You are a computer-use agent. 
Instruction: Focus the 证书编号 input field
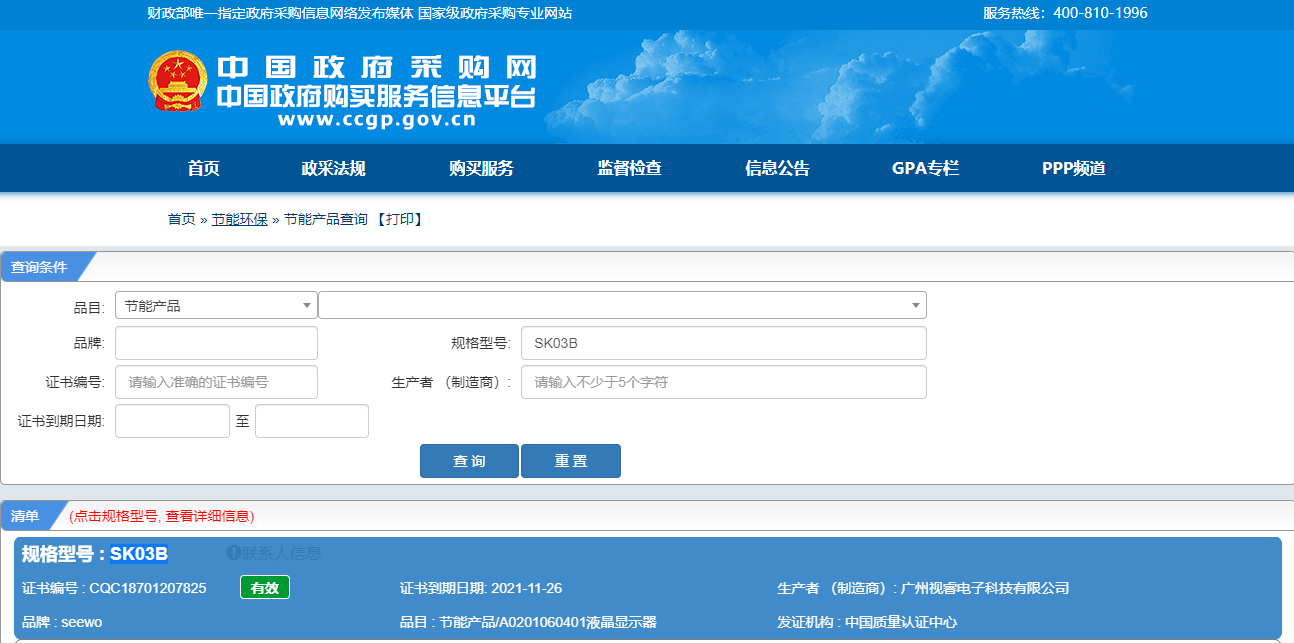tap(216, 382)
